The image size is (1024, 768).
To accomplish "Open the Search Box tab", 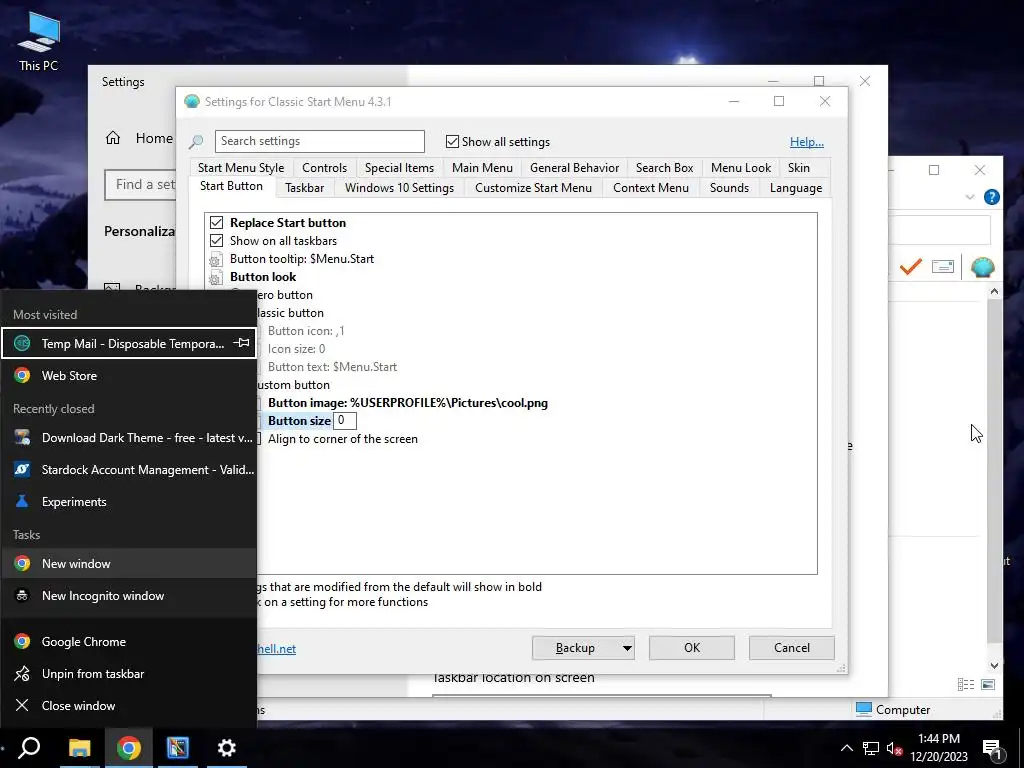I will tap(664, 168).
